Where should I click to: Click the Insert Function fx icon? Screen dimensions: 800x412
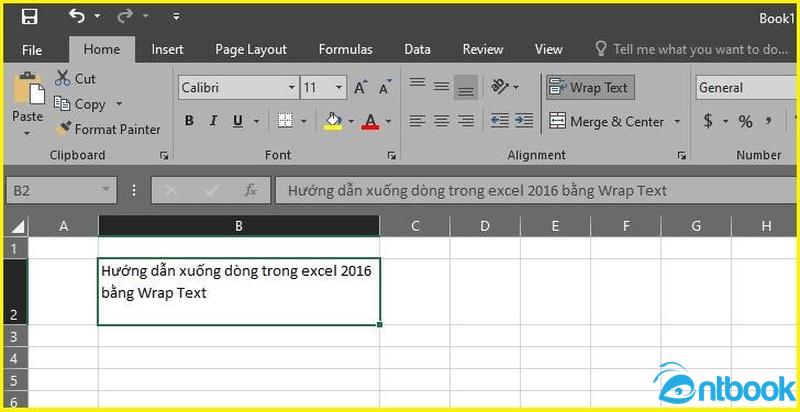250,191
